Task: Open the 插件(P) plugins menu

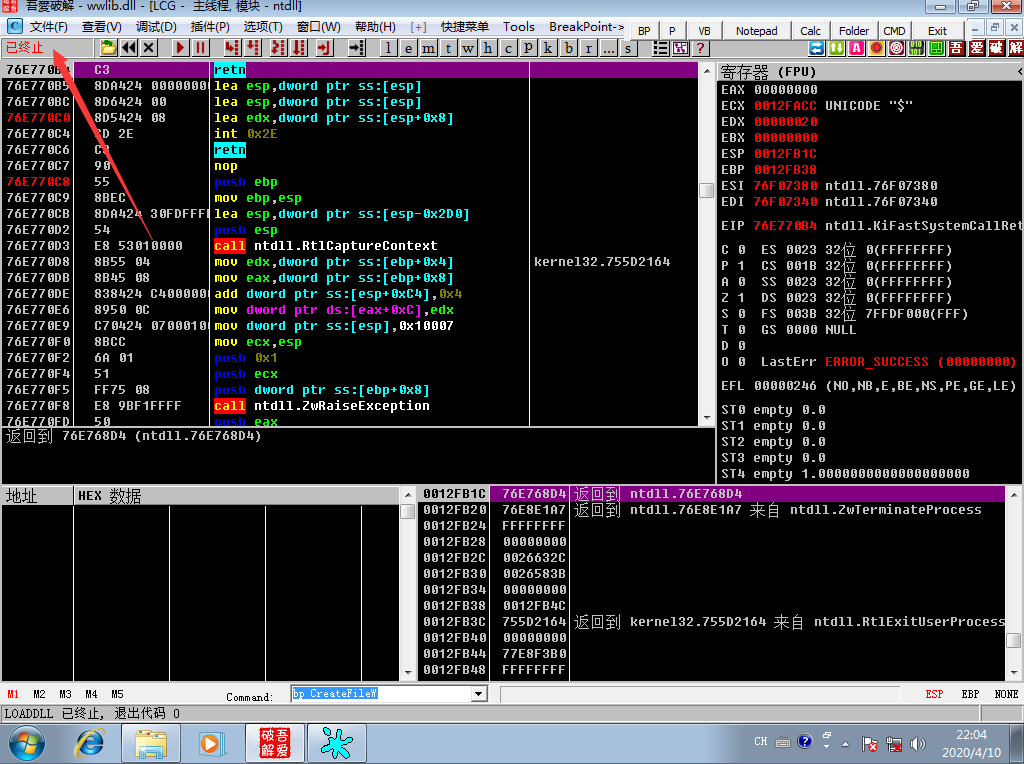Action: [210, 27]
